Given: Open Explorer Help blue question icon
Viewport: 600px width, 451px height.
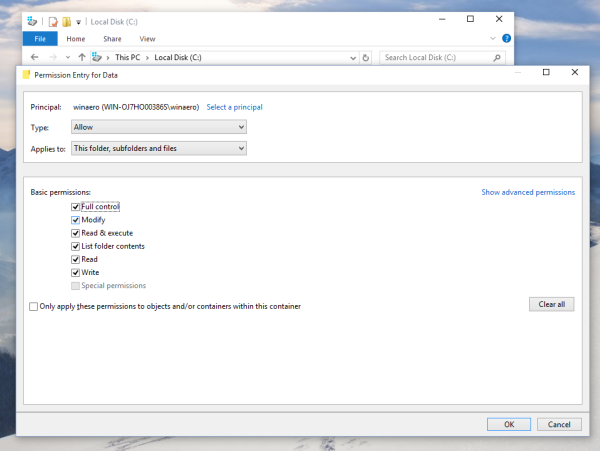Looking at the screenshot, I should pos(506,38).
